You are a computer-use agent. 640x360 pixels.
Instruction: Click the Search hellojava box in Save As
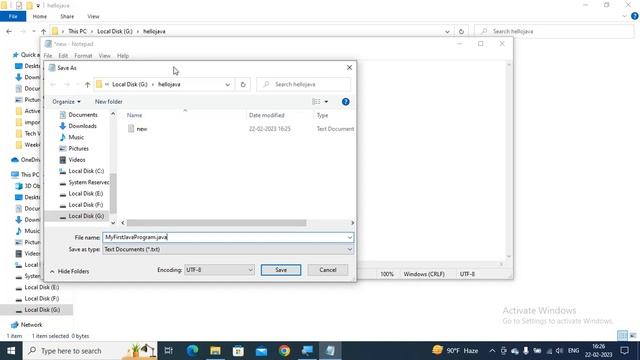(x=304, y=84)
